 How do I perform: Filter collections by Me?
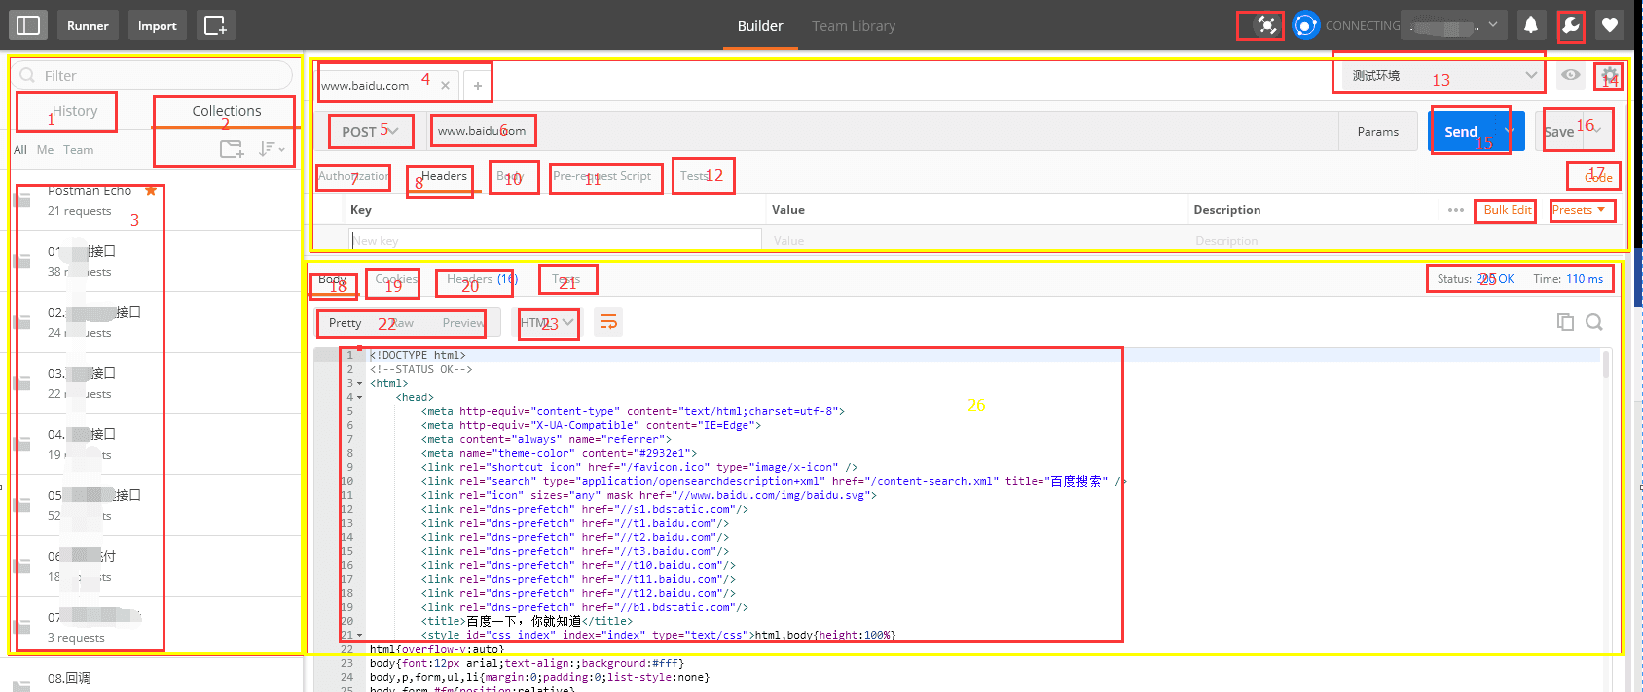click(45, 150)
